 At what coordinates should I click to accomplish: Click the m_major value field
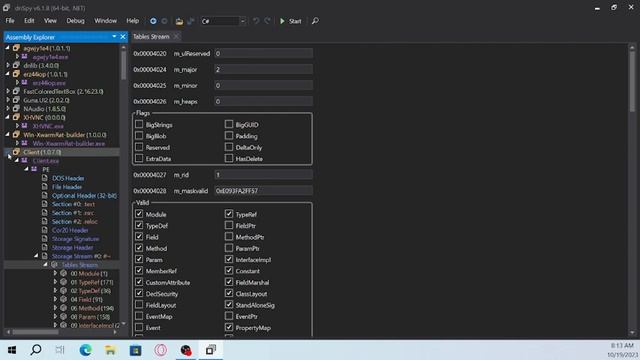tap(264, 69)
